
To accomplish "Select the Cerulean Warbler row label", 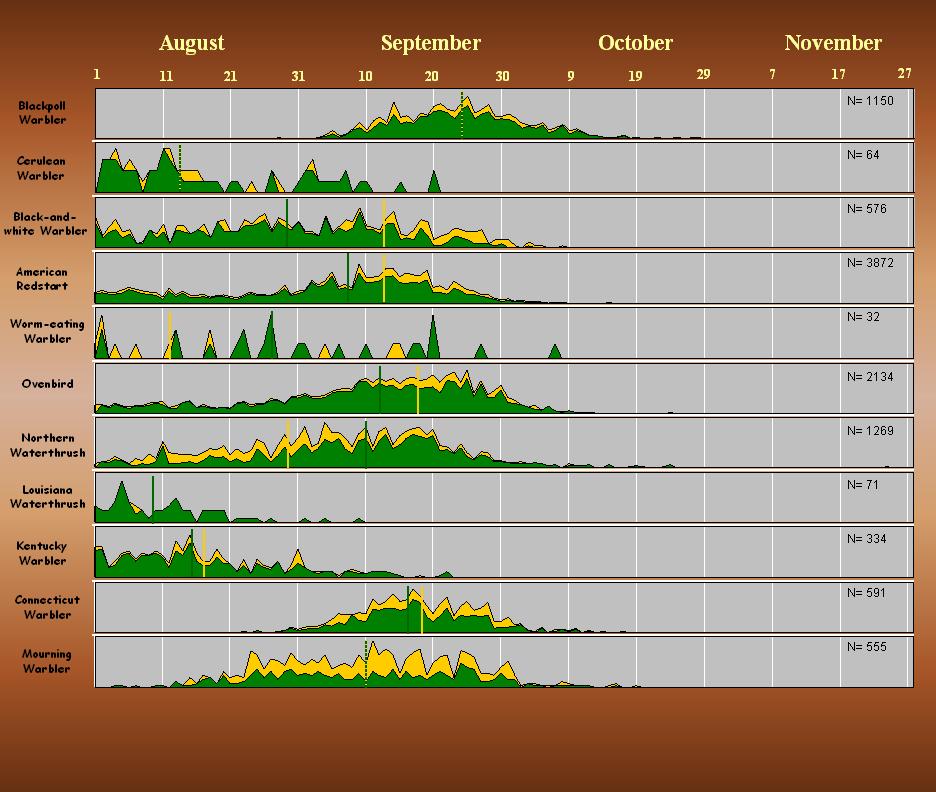I will click(x=40, y=168).
